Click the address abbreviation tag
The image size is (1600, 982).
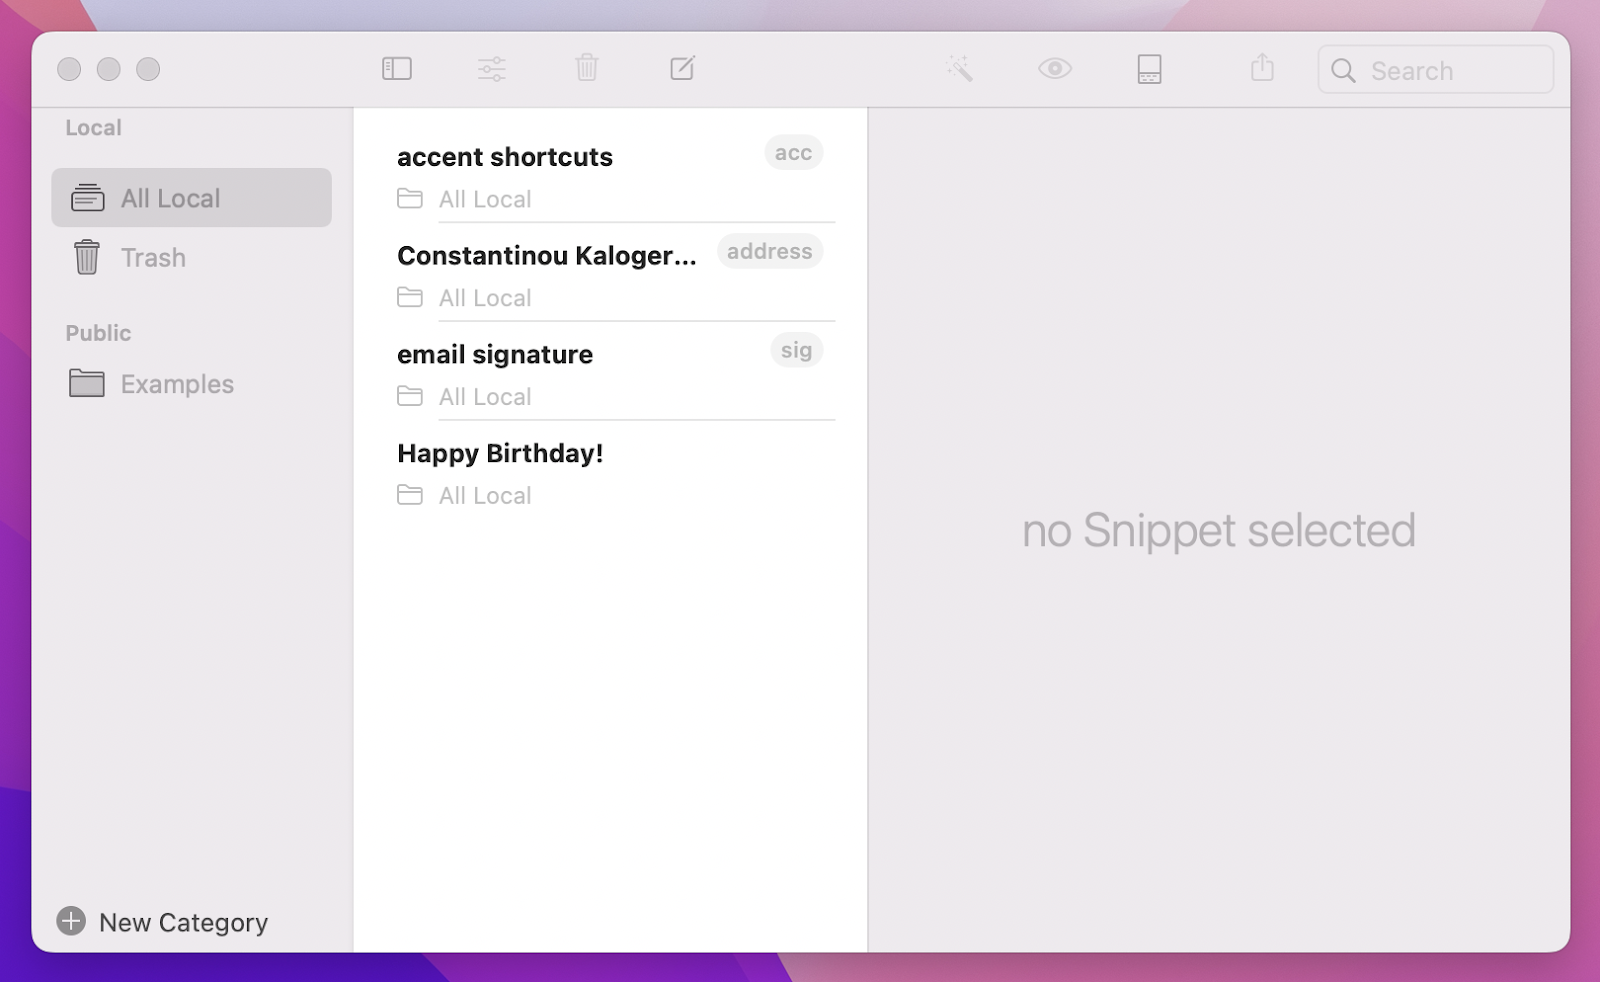769,251
